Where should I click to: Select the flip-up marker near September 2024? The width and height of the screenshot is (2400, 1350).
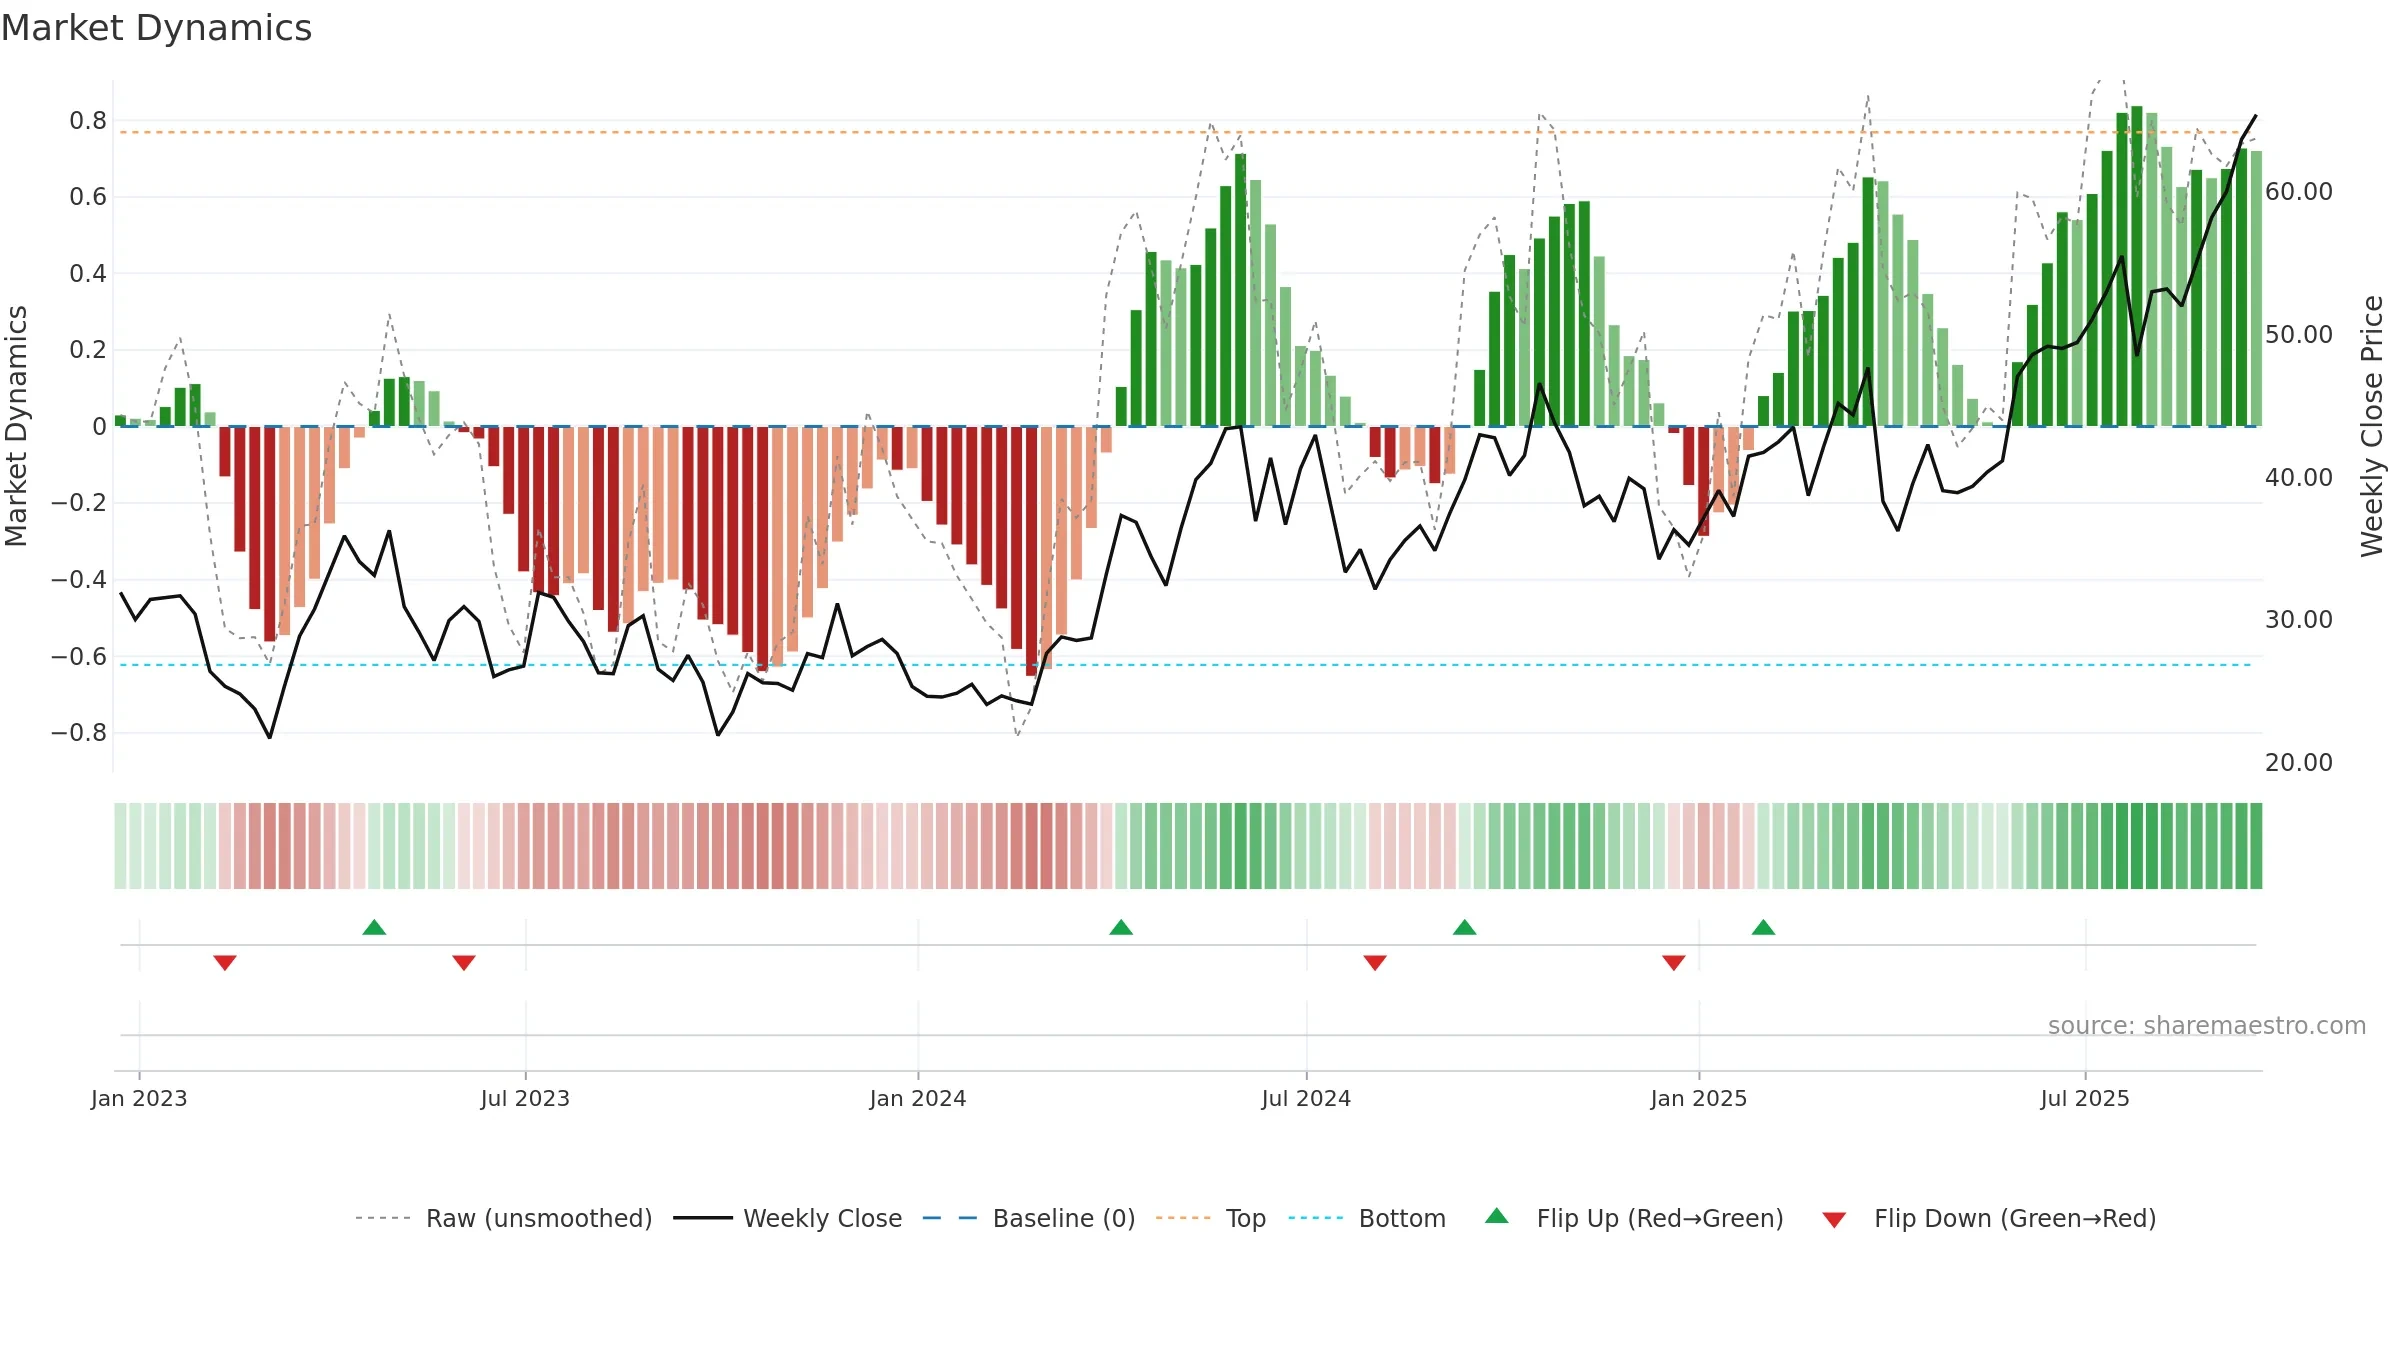point(1465,927)
